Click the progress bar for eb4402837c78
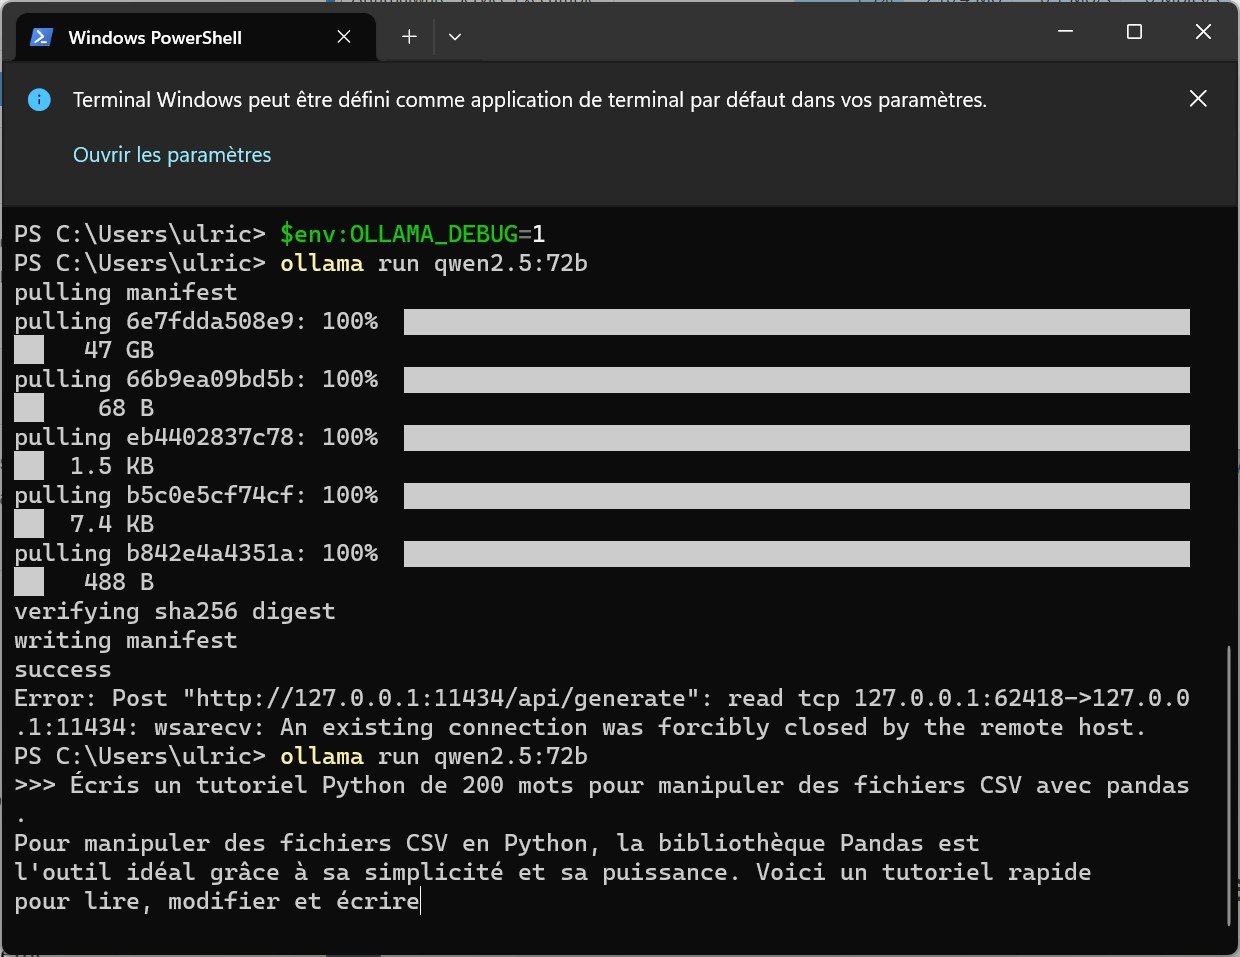The image size is (1240, 957). pyautogui.click(x=797, y=437)
